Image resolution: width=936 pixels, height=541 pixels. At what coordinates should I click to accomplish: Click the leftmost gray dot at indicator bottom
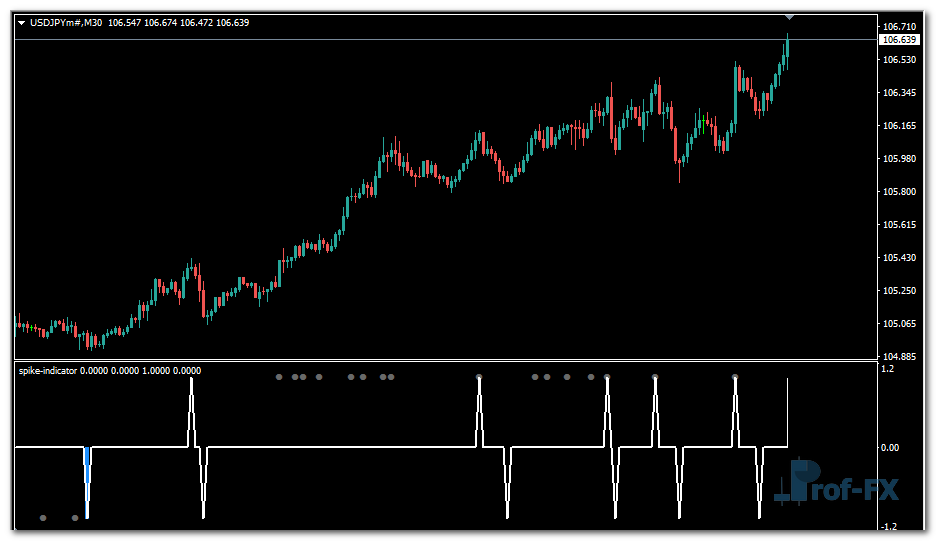pyautogui.click(x=43, y=518)
